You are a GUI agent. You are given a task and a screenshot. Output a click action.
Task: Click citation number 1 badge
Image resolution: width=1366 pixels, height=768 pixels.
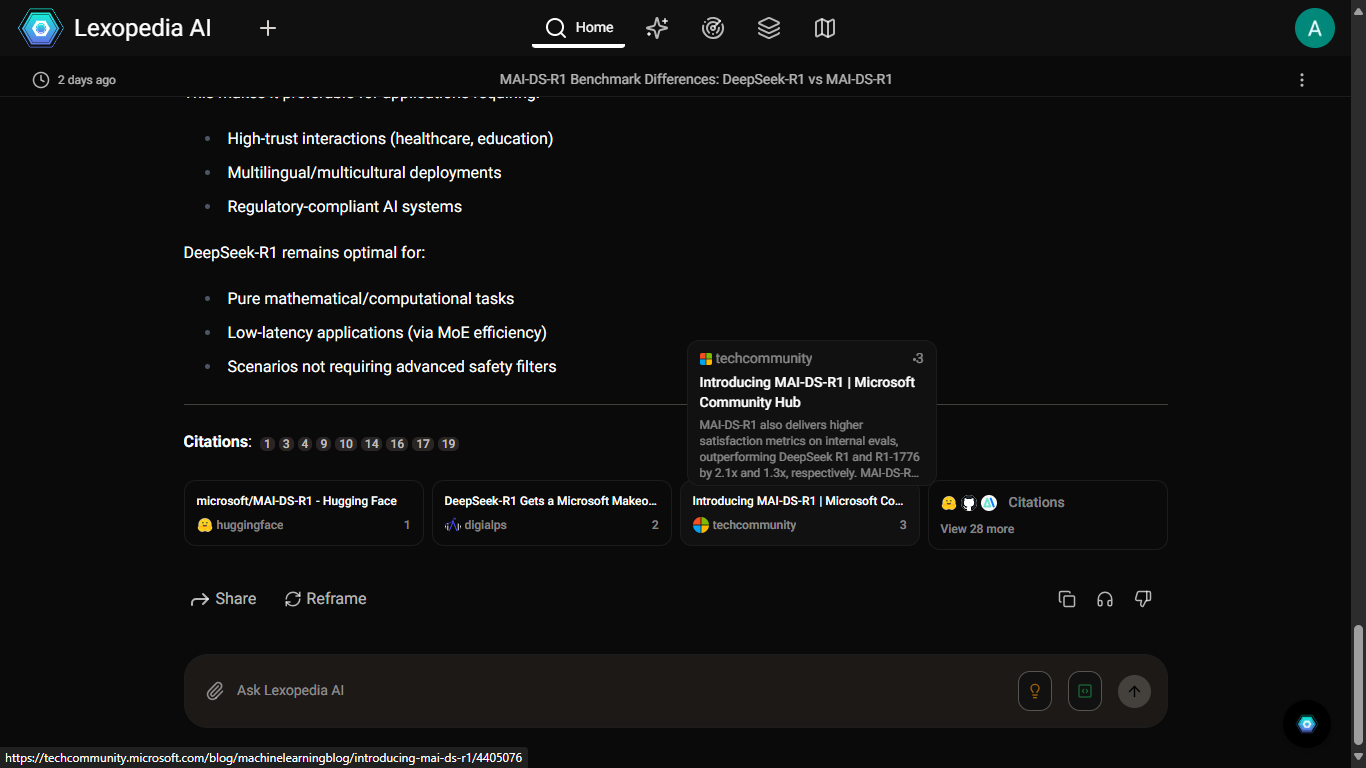(x=267, y=444)
